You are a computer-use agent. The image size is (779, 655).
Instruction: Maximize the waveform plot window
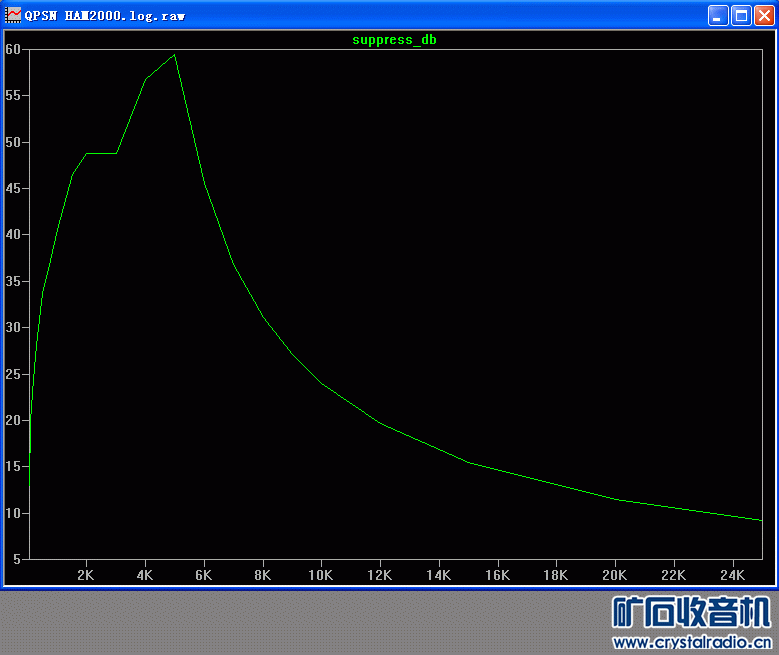tap(741, 15)
